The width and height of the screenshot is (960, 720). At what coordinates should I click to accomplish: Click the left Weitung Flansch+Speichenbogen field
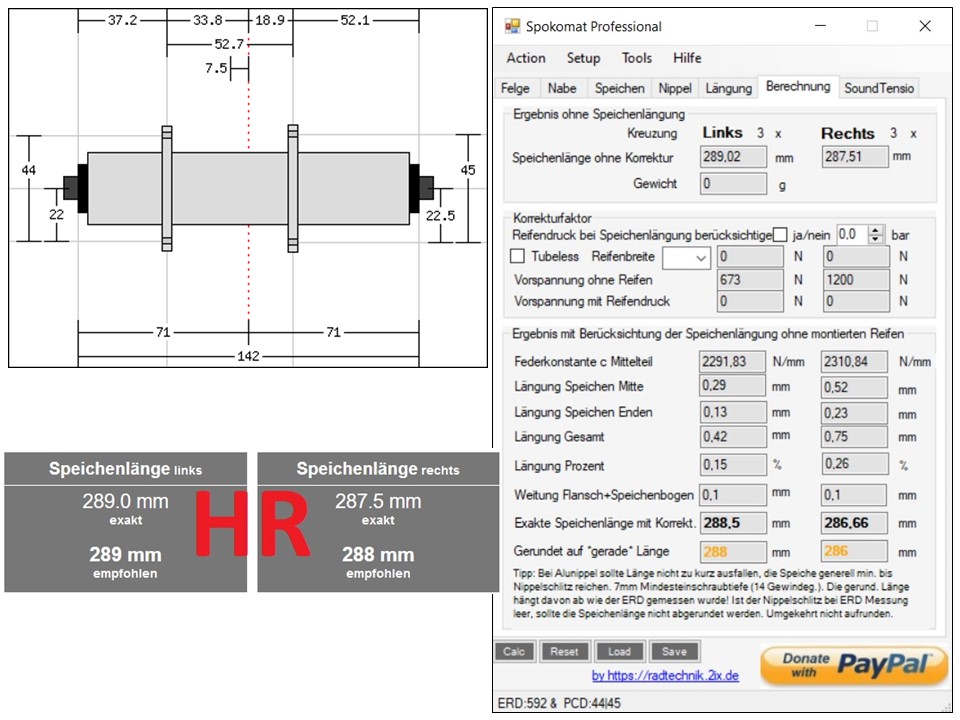(733, 495)
